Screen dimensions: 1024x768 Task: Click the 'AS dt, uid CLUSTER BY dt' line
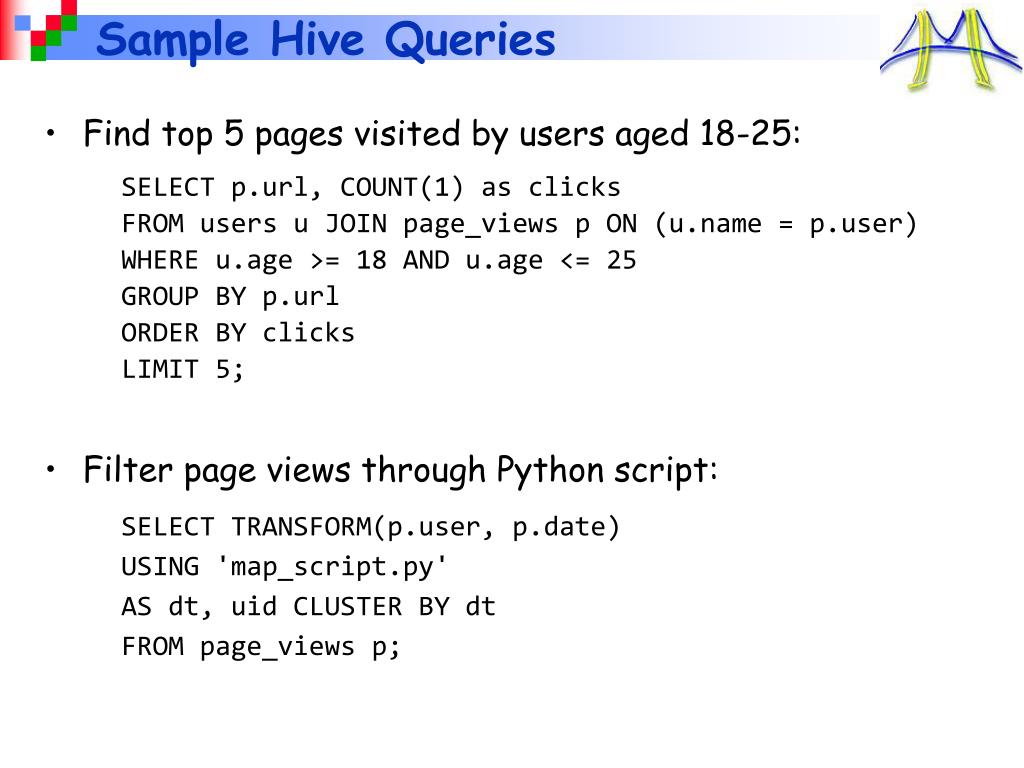click(309, 607)
